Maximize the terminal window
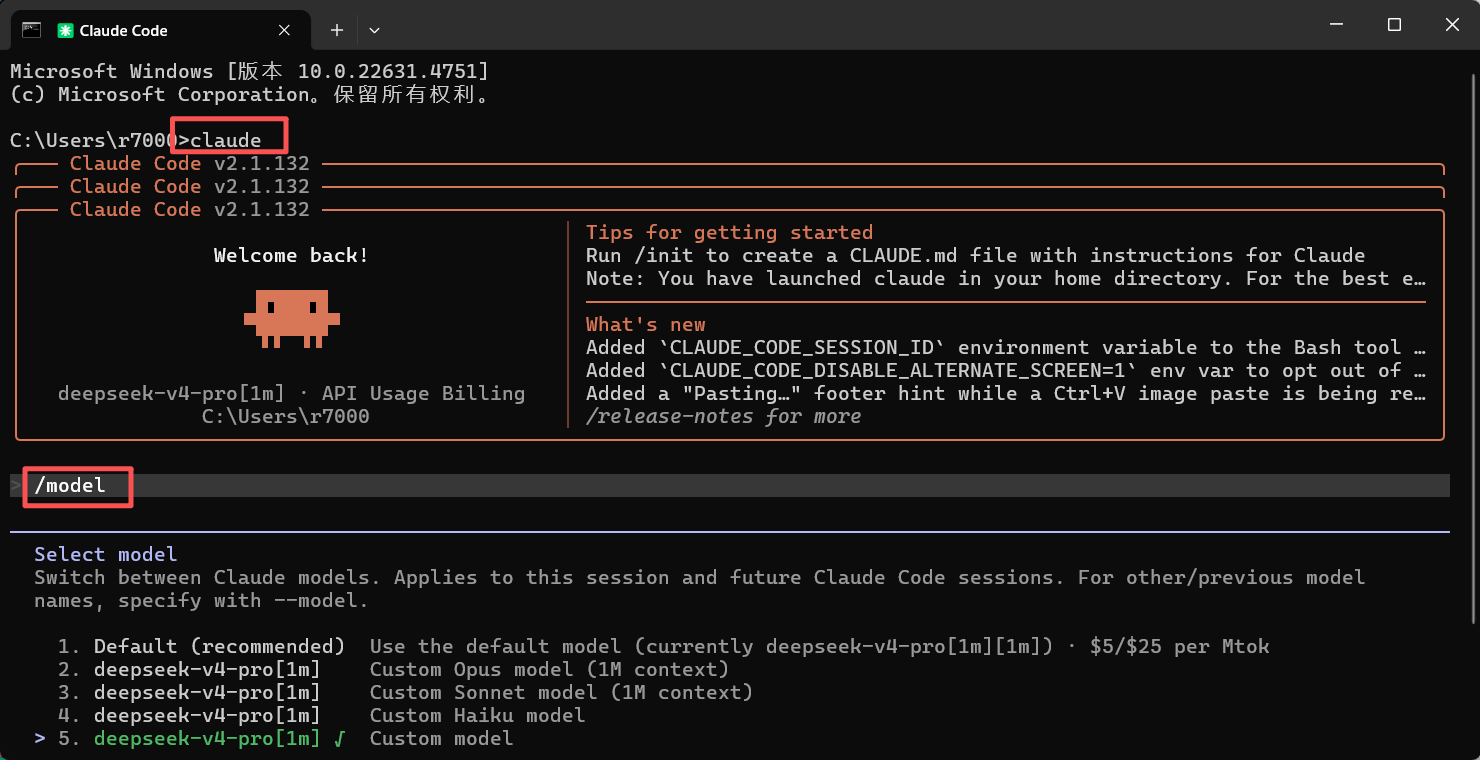Image resolution: width=1480 pixels, height=760 pixels. 1394,25
